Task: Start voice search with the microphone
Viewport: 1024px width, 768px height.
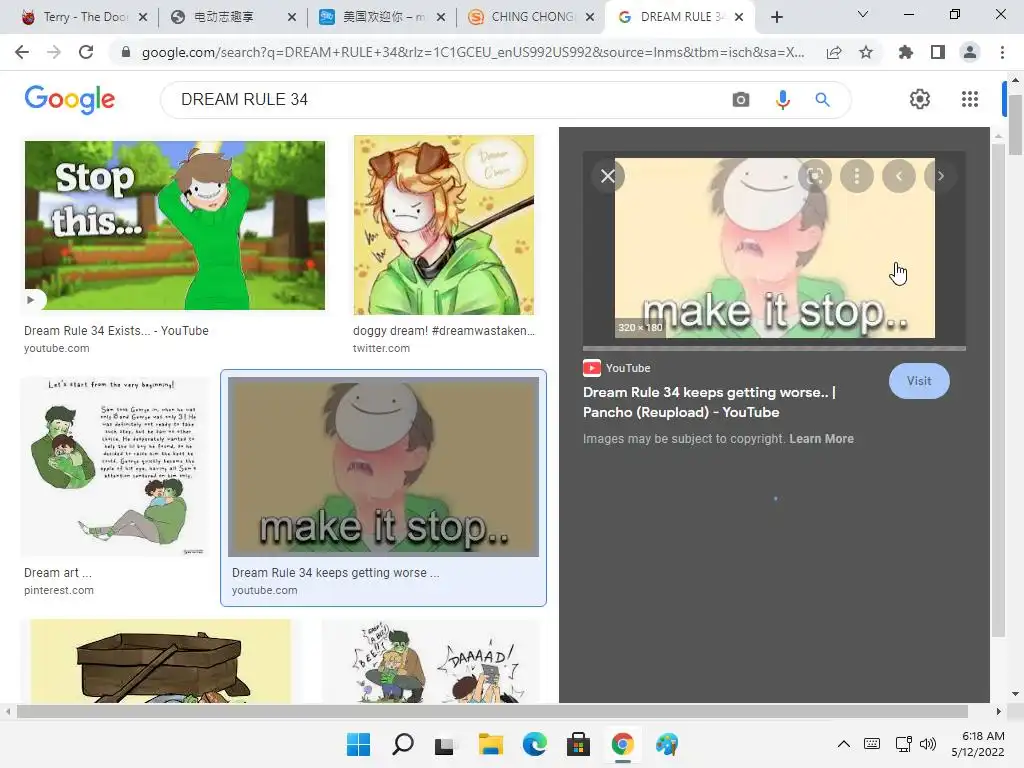Action: 782,99
